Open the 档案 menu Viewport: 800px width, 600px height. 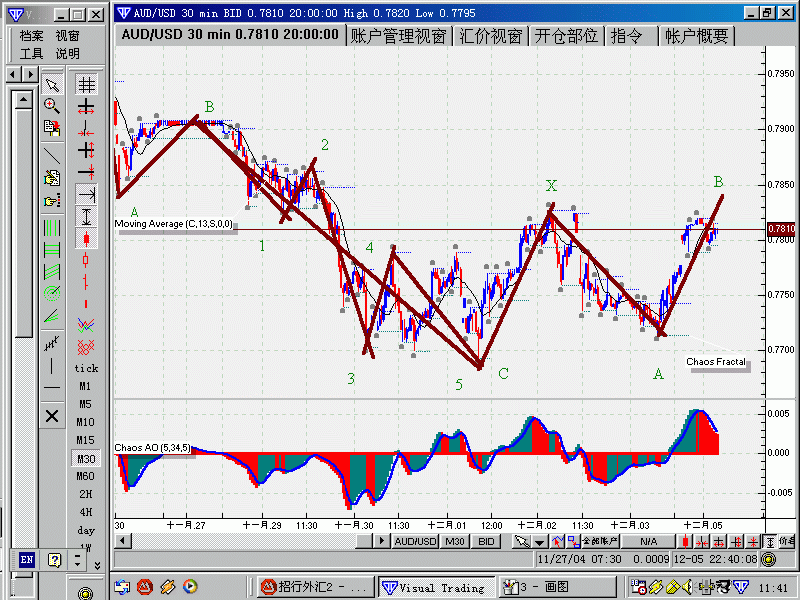coord(32,36)
